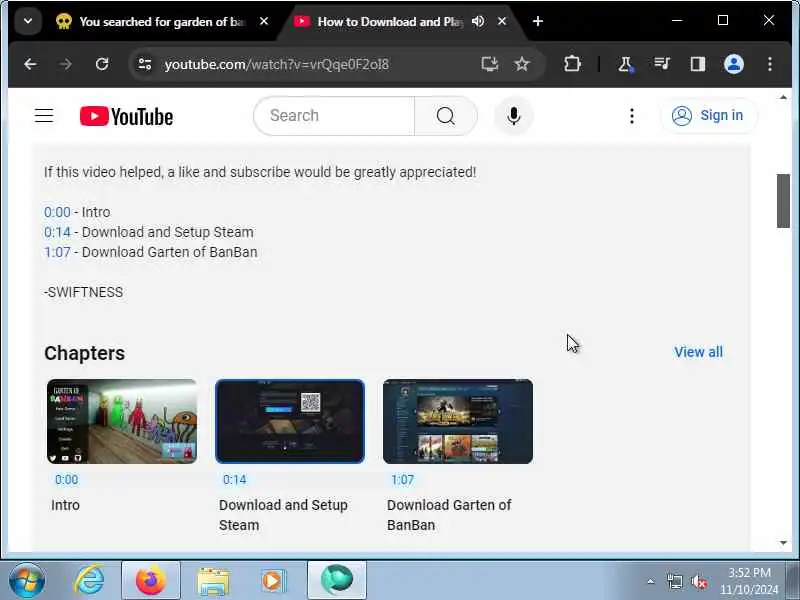Click the 'Intro' chapter title text

click(x=65, y=505)
